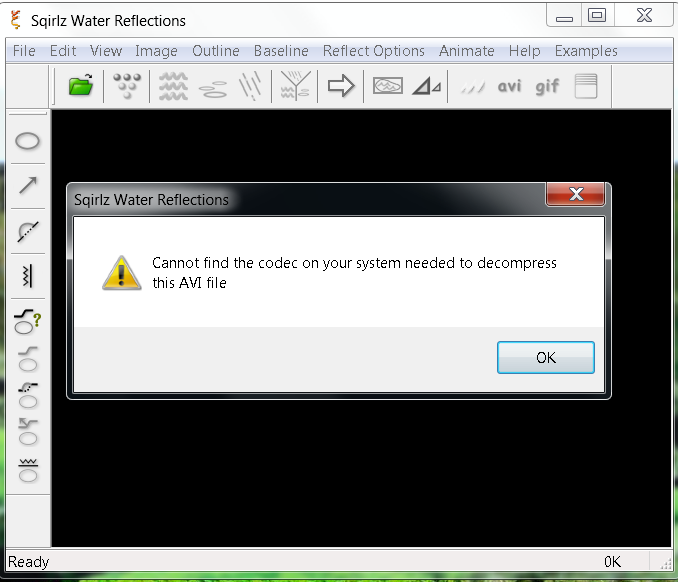Click the double triangle perspective icon
The height and width of the screenshot is (582, 678).
pyautogui.click(x=427, y=86)
